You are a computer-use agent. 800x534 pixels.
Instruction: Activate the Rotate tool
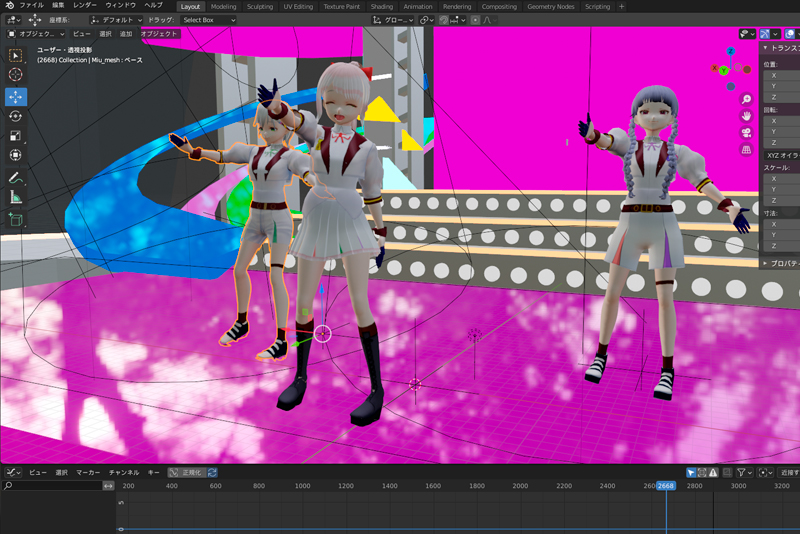(x=16, y=116)
